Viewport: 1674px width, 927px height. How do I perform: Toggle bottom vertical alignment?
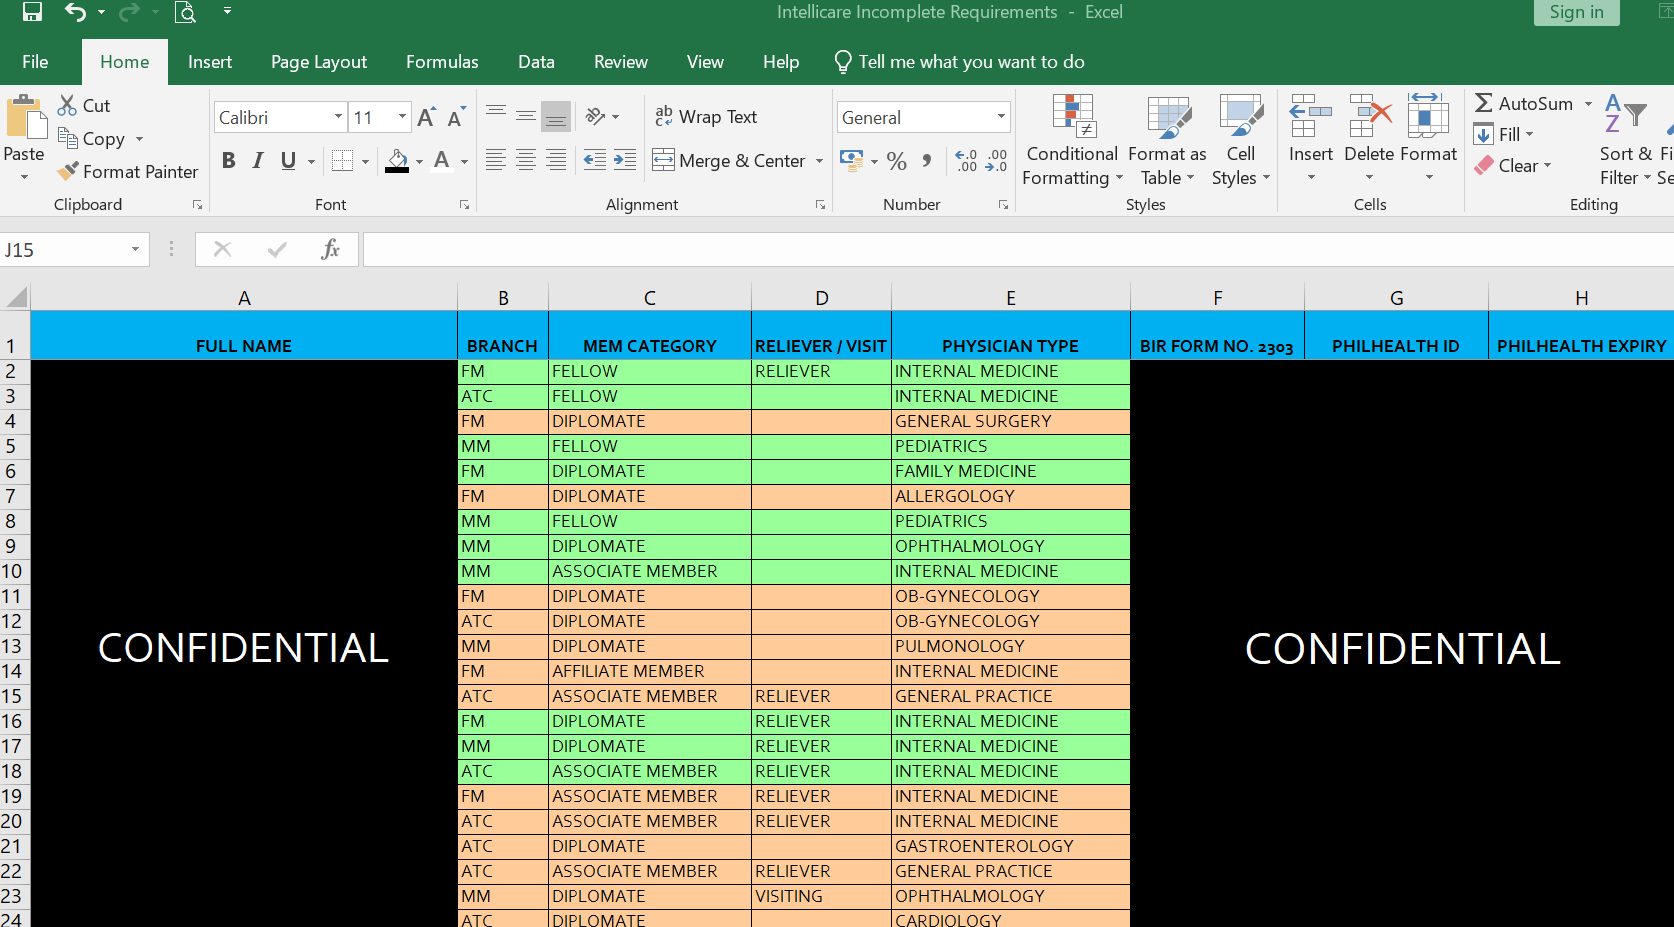[x=555, y=116]
